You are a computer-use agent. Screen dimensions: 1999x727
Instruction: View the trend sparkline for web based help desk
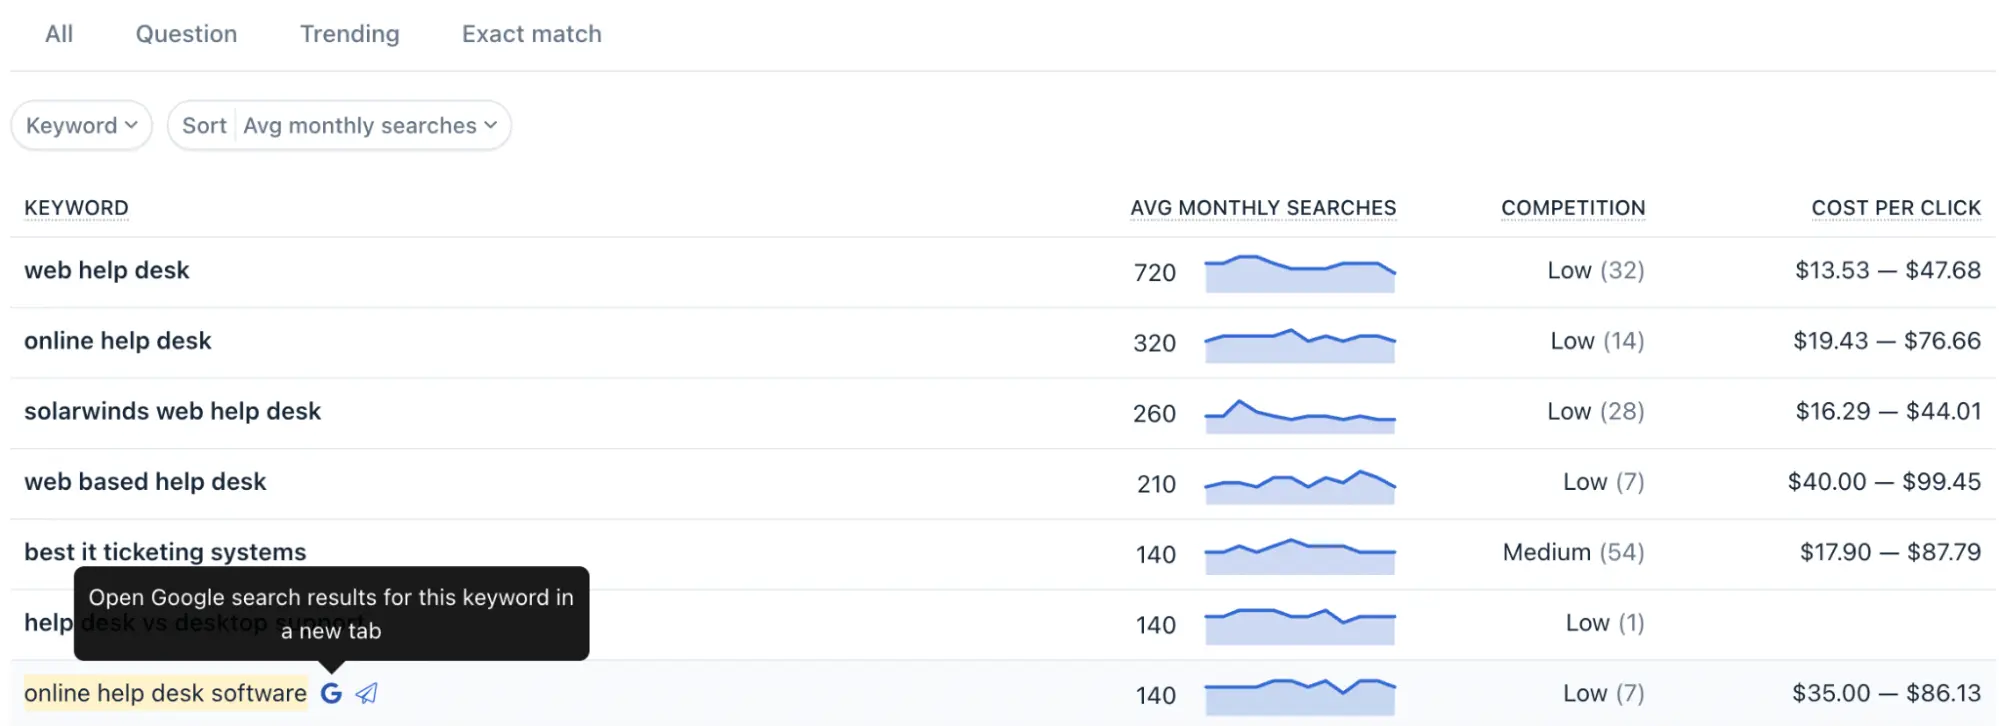point(1300,485)
